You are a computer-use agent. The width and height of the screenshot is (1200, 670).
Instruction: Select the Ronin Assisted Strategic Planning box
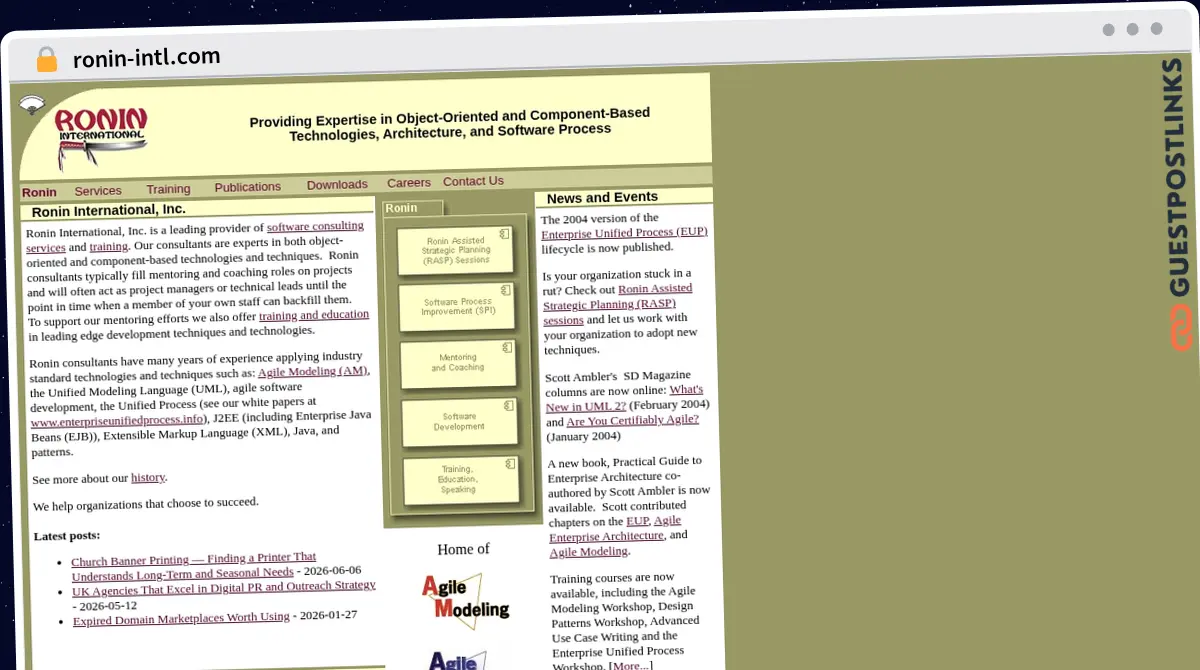tap(455, 251)
